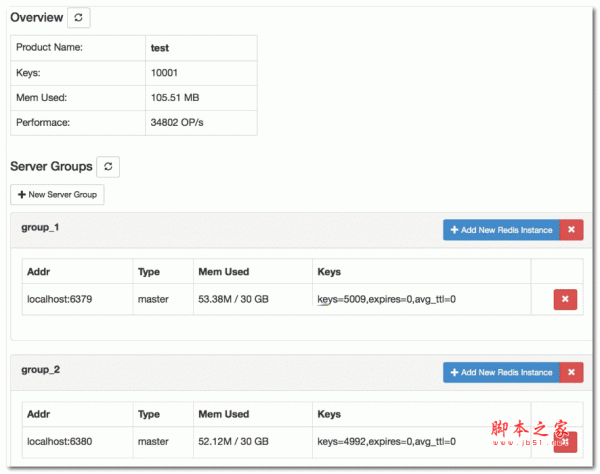Screen dimensions: 600x474
Task: Click the localhost:6380 address cell
Action: tap(78, 442)
